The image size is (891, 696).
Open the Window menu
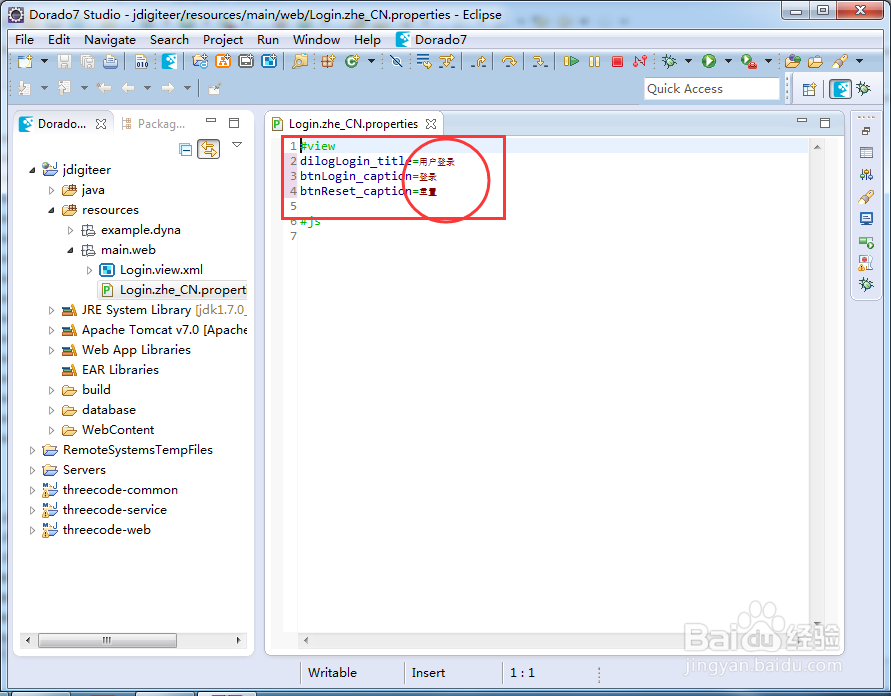317,40
